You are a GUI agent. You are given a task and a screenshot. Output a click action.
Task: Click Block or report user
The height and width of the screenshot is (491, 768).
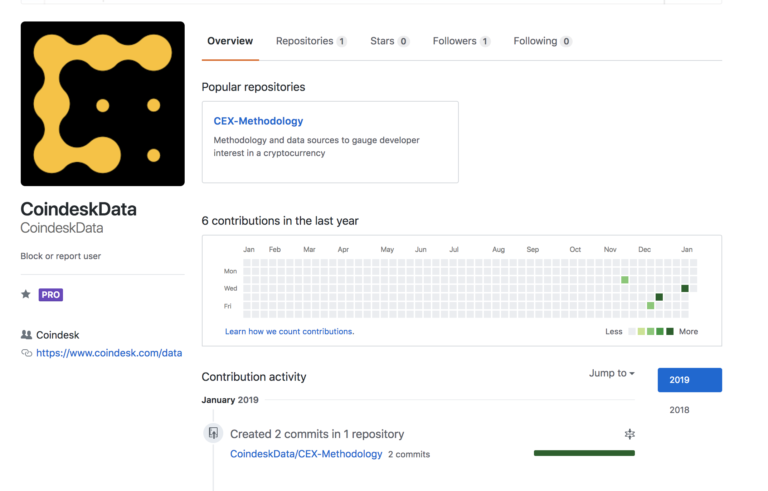click(x=61, y=256)
